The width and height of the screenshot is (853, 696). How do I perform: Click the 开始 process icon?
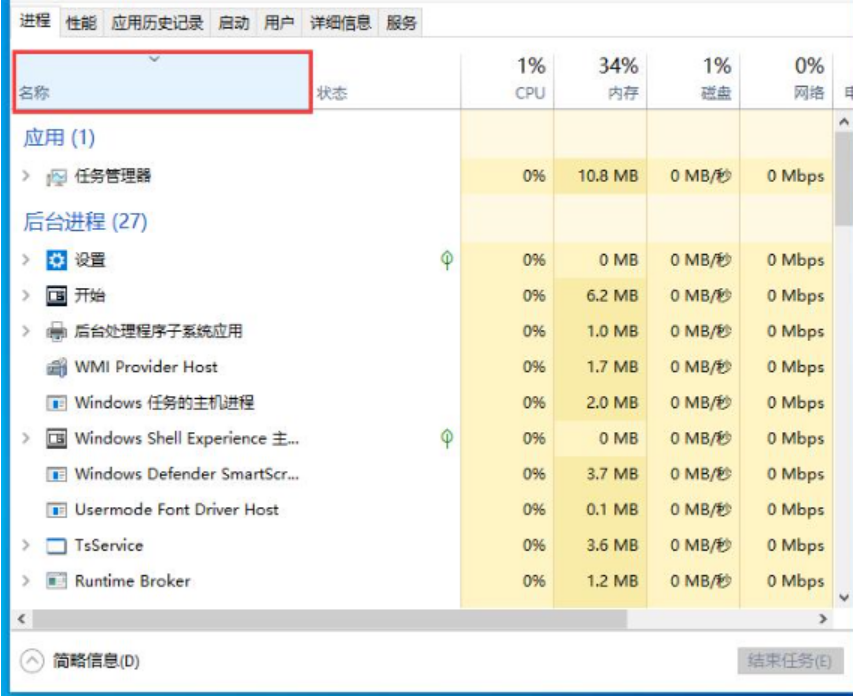point(57,296)
